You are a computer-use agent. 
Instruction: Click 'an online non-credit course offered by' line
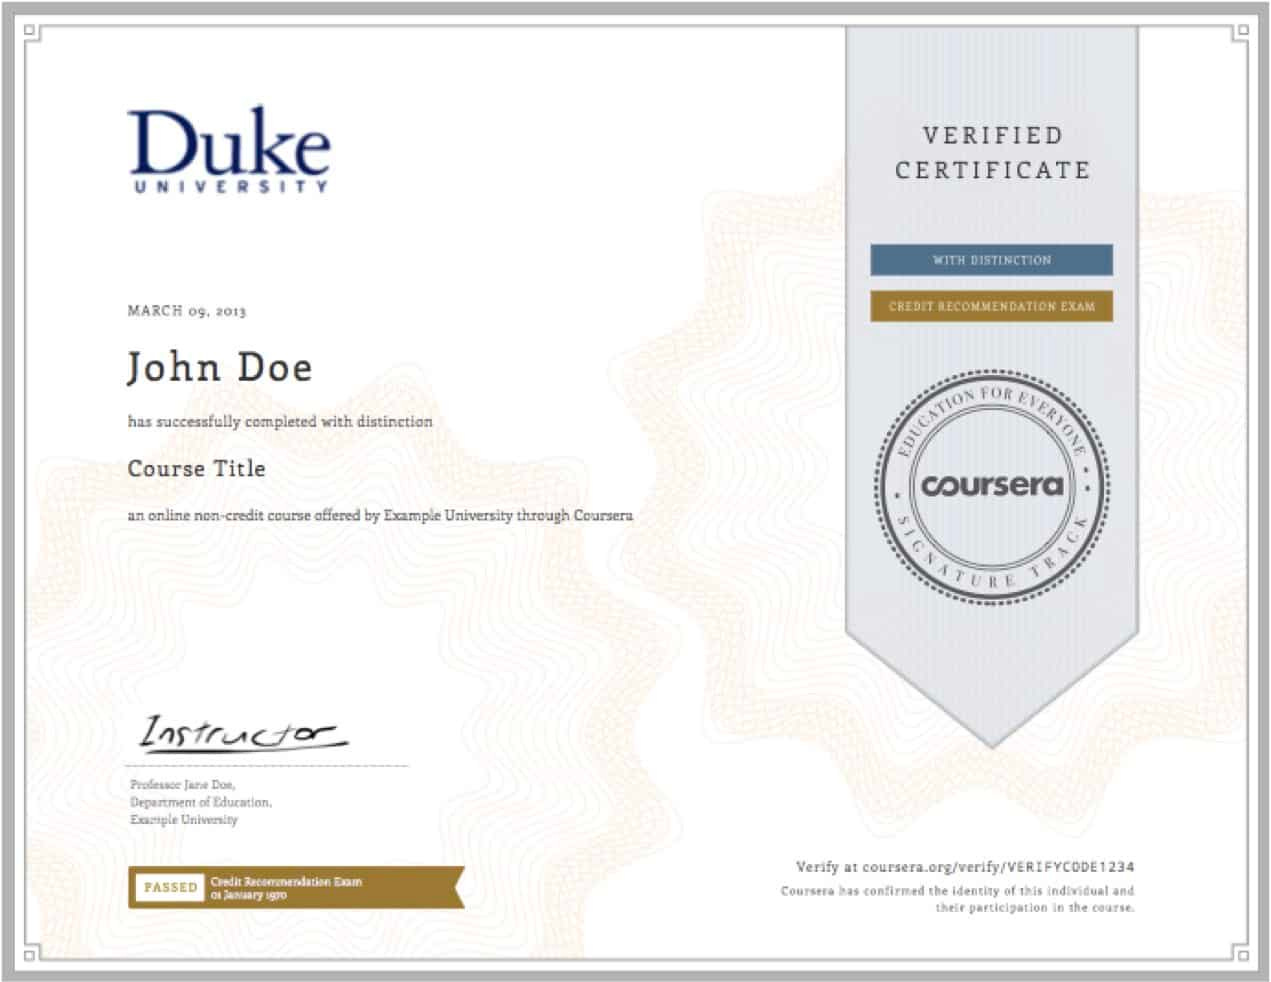point(380,516)
